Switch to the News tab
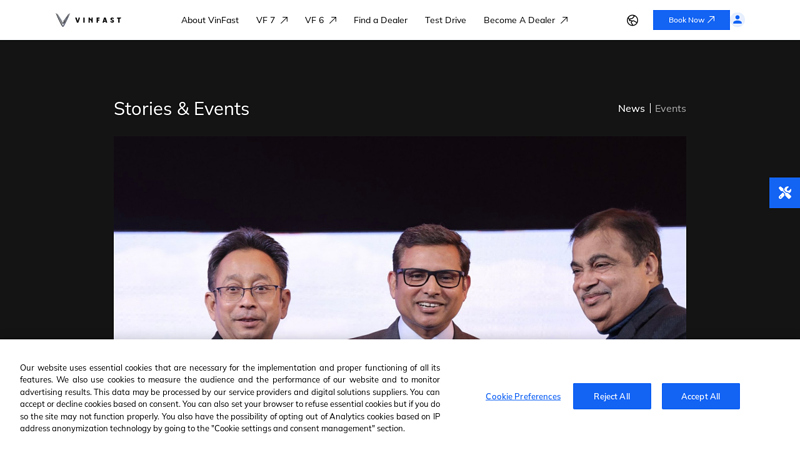Screen dimensions: 800x450 tap(631, 109)
